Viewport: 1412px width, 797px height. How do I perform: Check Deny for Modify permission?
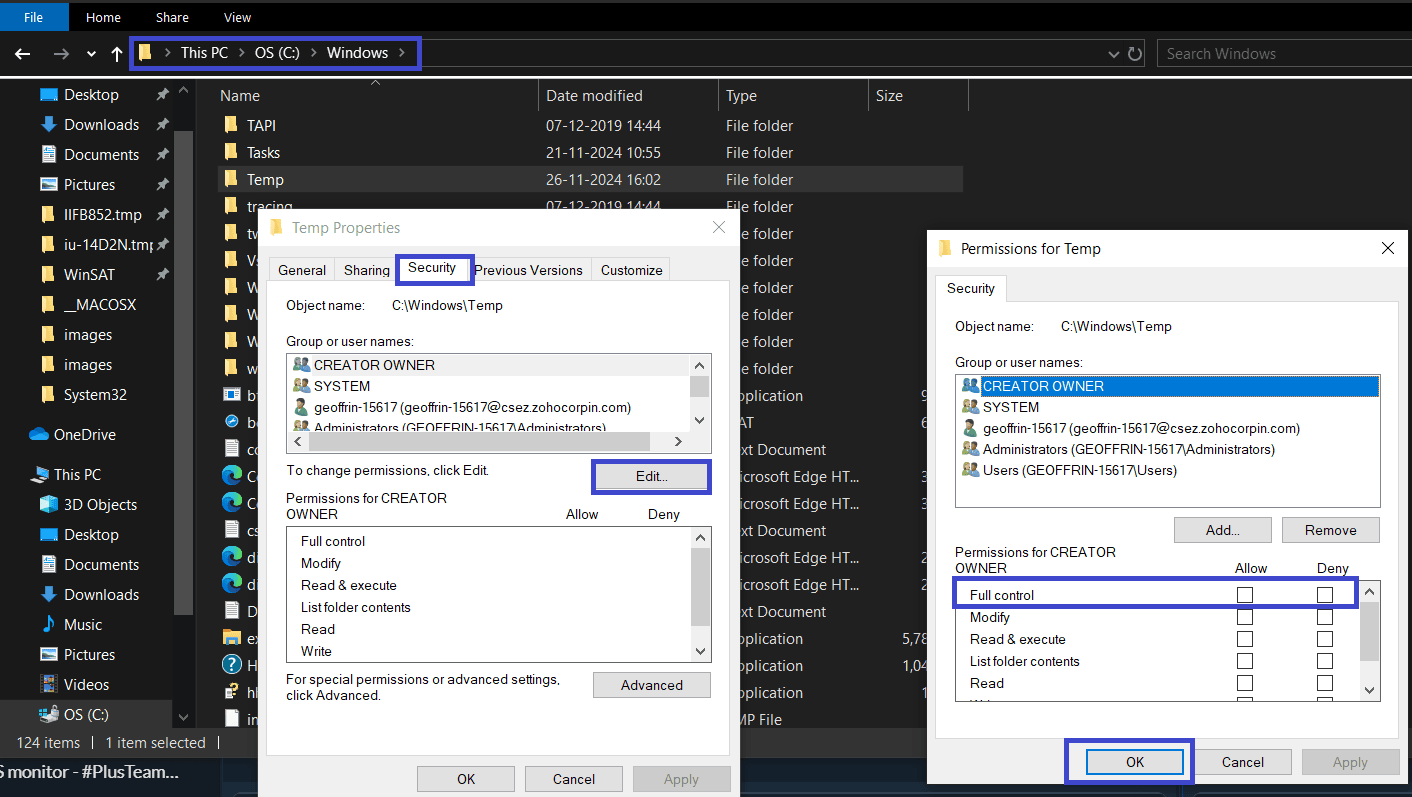1325,618
